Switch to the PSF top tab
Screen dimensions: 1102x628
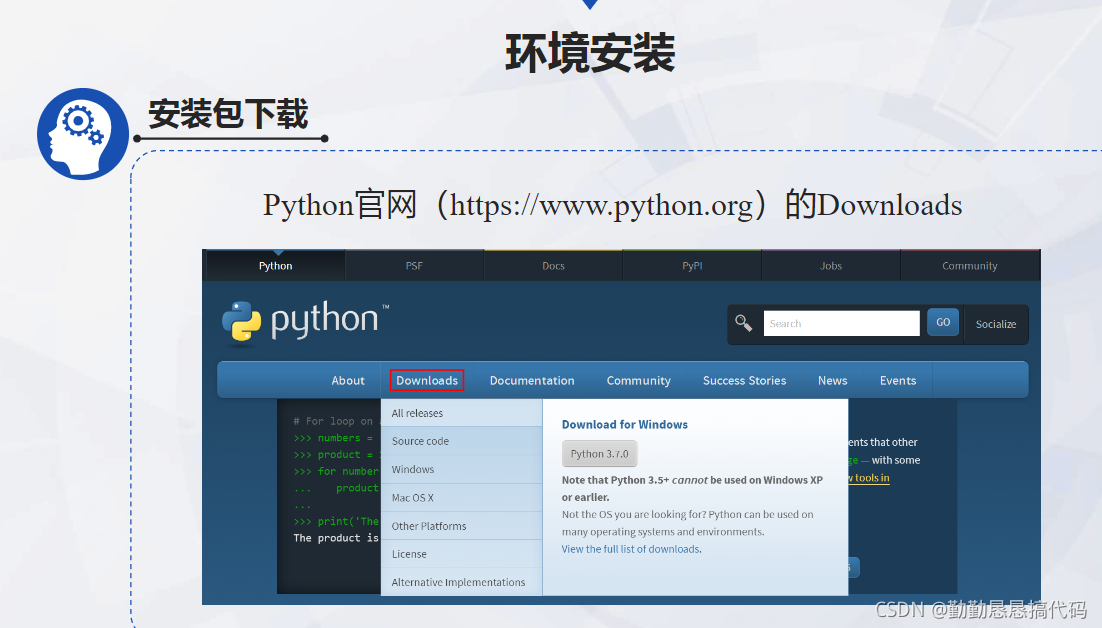[x=414, y=266]
